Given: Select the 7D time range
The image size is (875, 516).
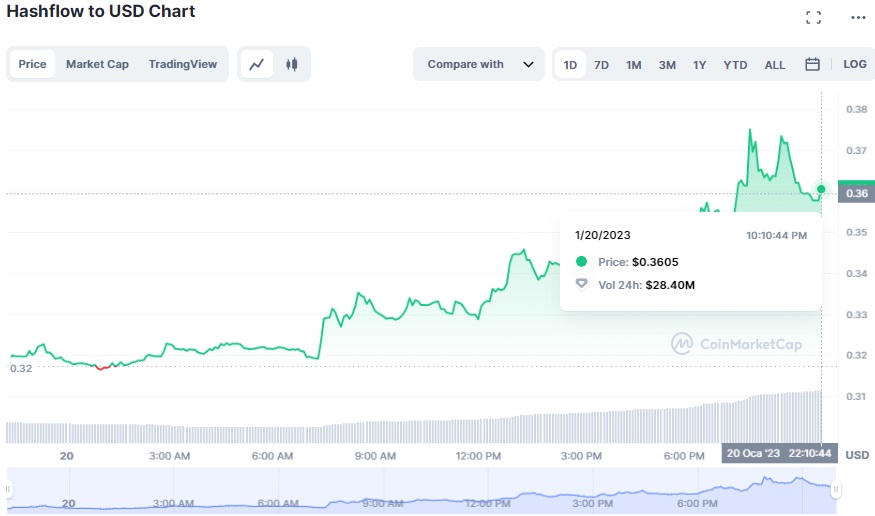Looking at the screenshot, I should (x=601, y=65).
